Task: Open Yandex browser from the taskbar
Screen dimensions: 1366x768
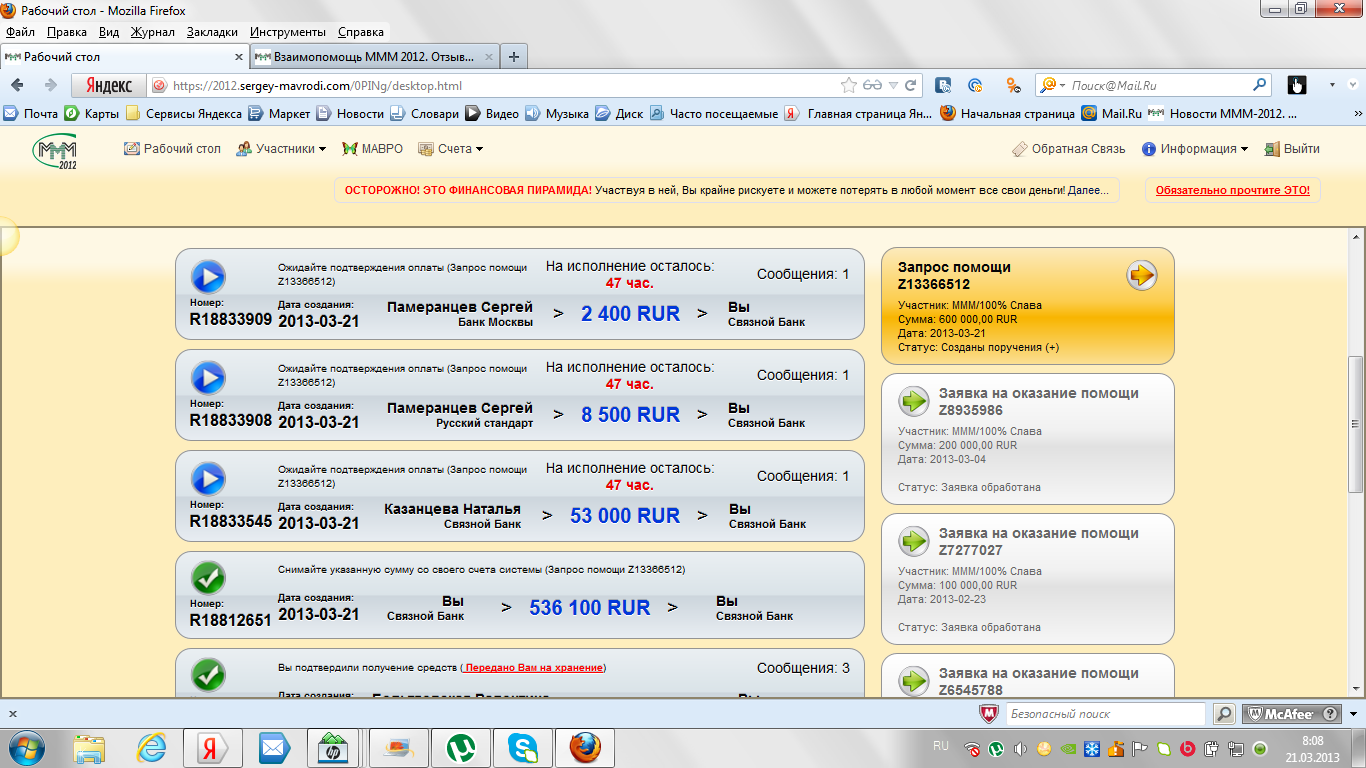Action: (x=211, y=747)
